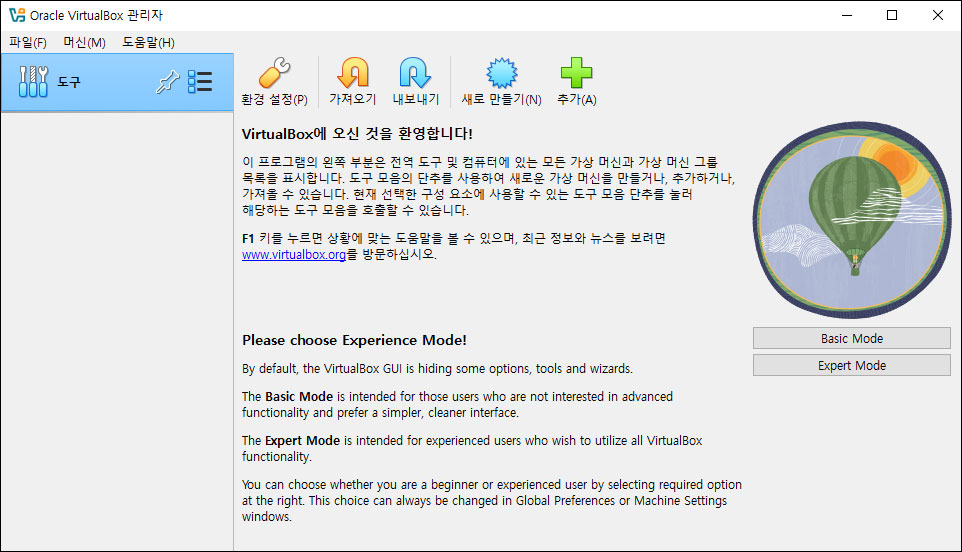
Task: Open 환경 설정(P) preferences wrench icon
Action: (274, 73)
